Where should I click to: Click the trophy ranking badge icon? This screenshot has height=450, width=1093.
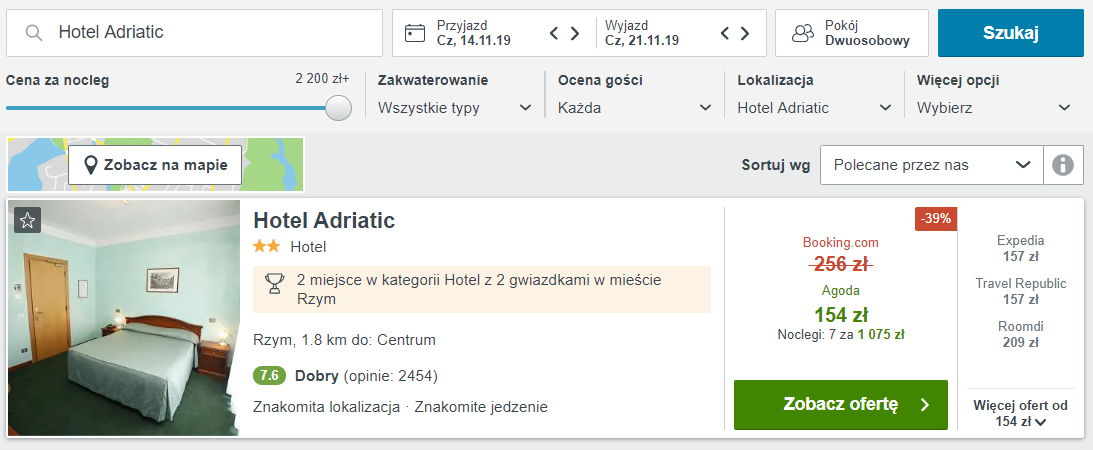coord(275,284)
